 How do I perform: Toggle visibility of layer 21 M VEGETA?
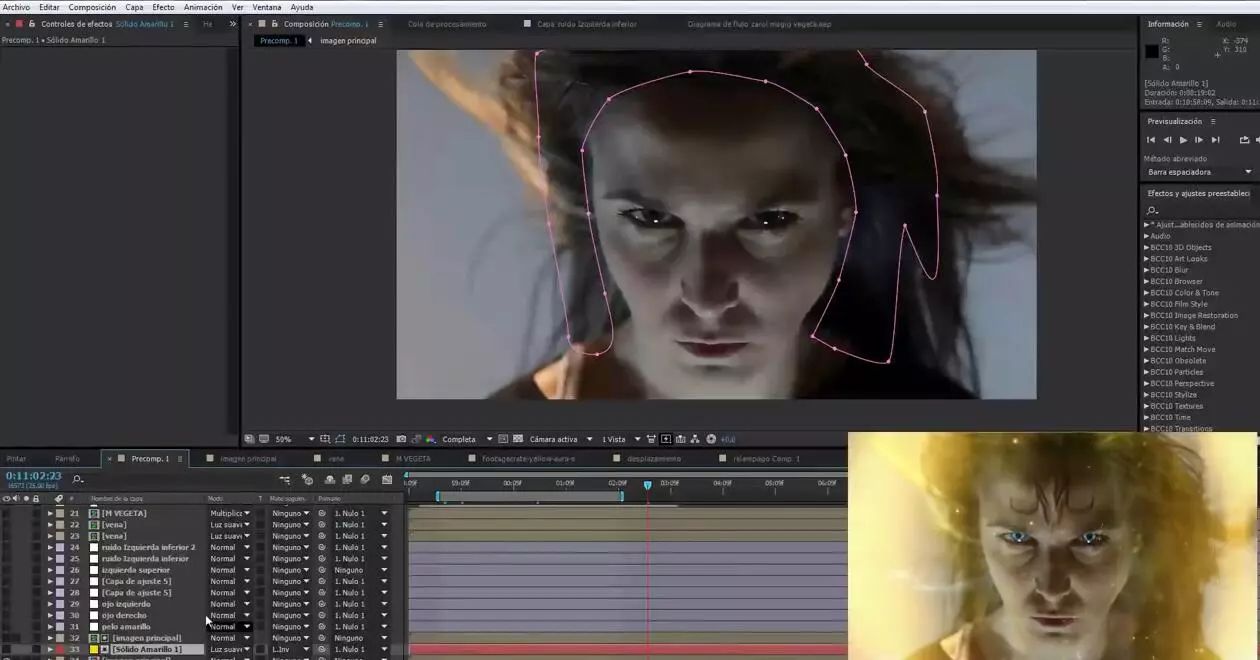(7, 513)
